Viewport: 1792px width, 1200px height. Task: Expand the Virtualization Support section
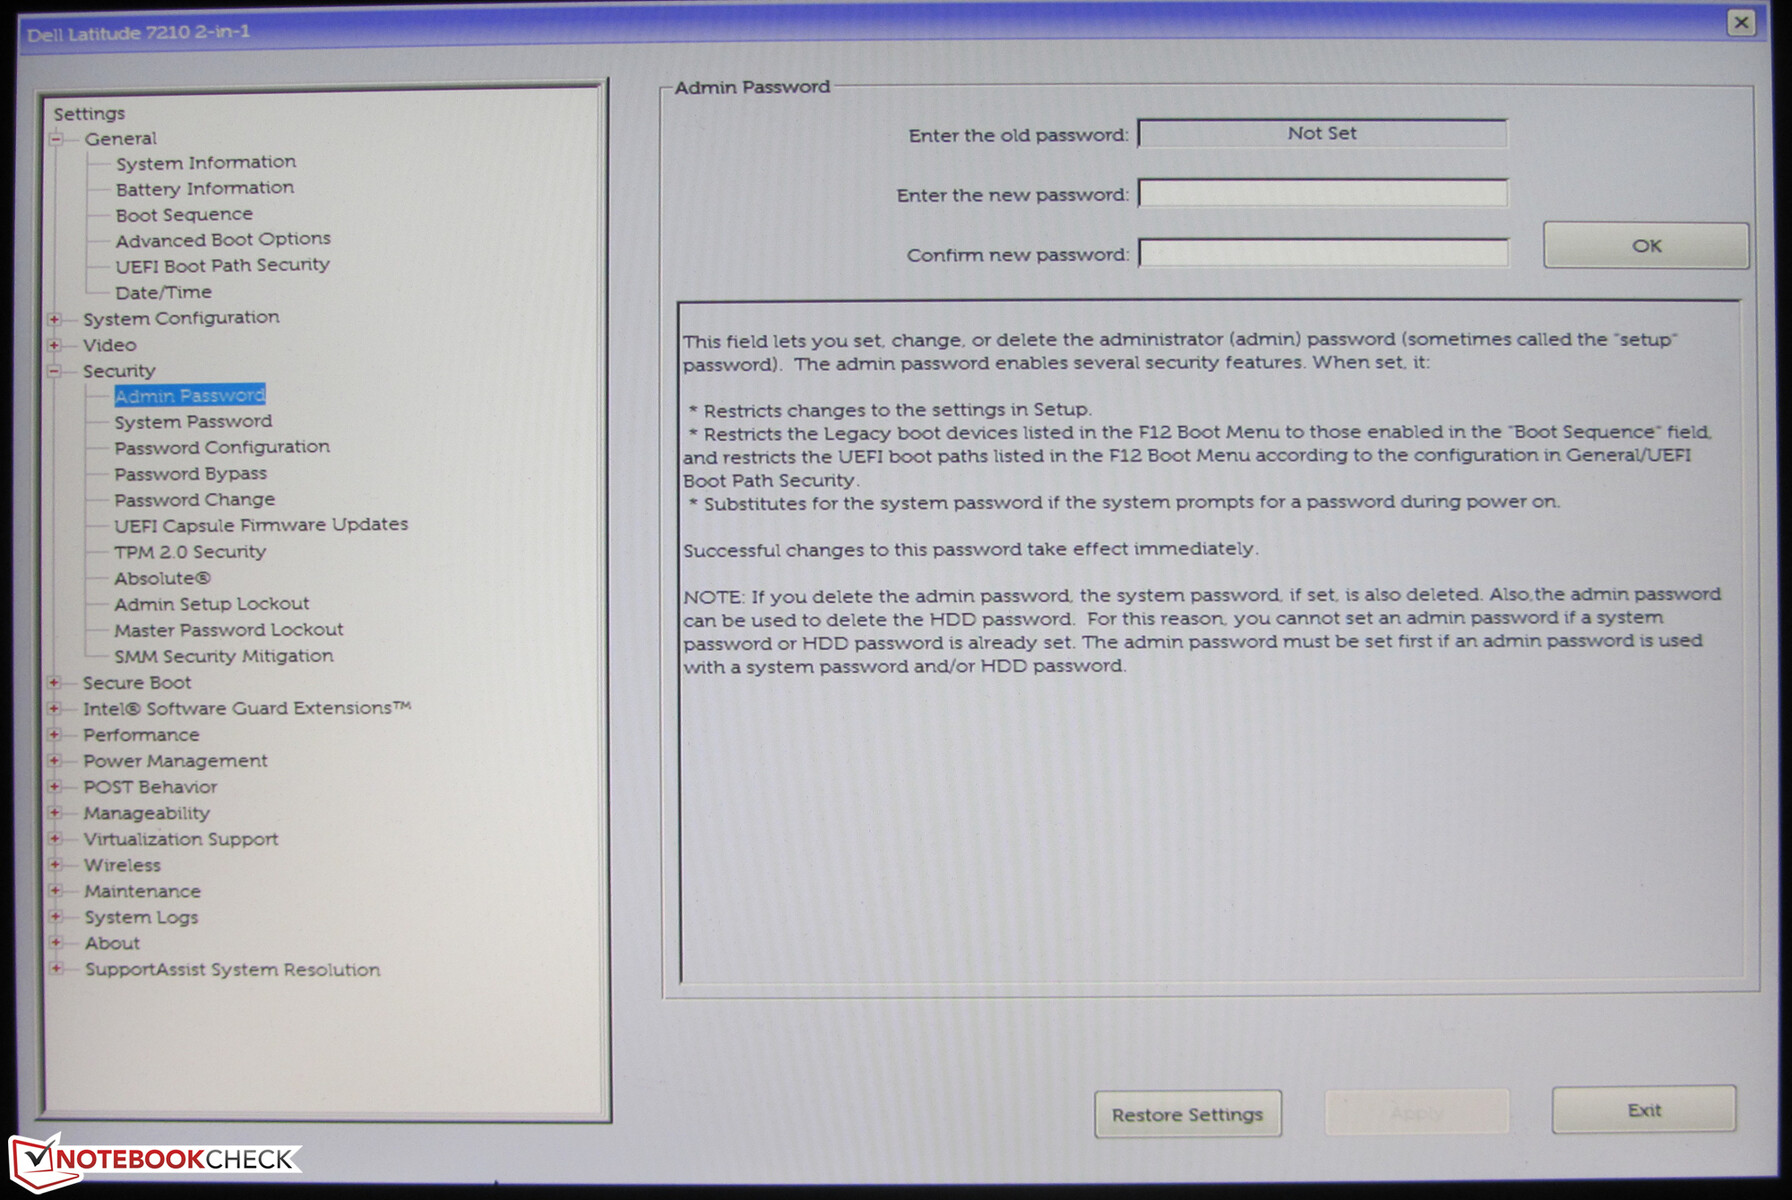[x=55, y=838]
